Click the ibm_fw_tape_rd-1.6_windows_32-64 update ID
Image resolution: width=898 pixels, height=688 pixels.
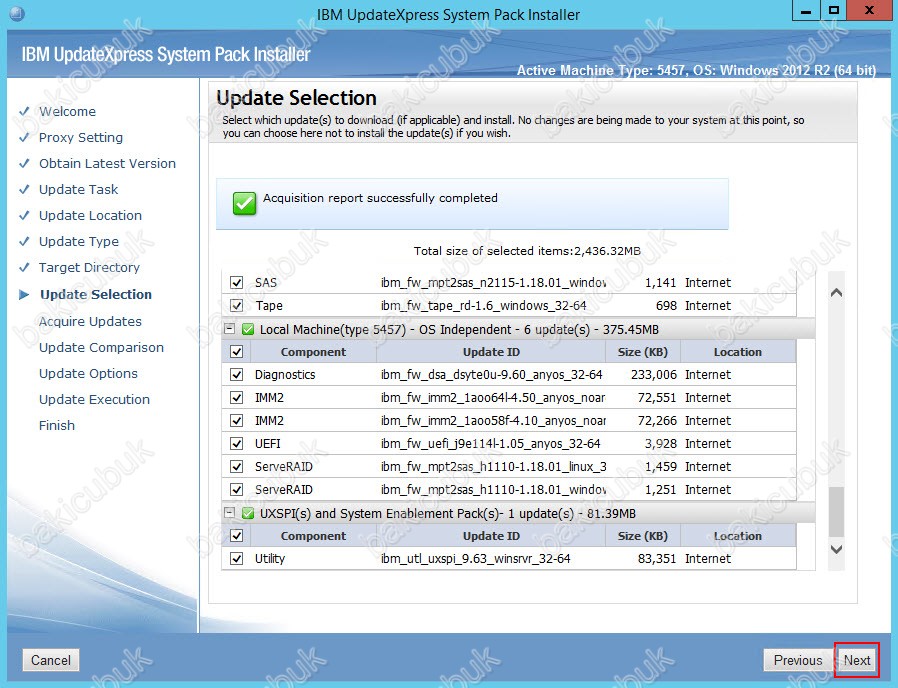click(x=483, y=305)
